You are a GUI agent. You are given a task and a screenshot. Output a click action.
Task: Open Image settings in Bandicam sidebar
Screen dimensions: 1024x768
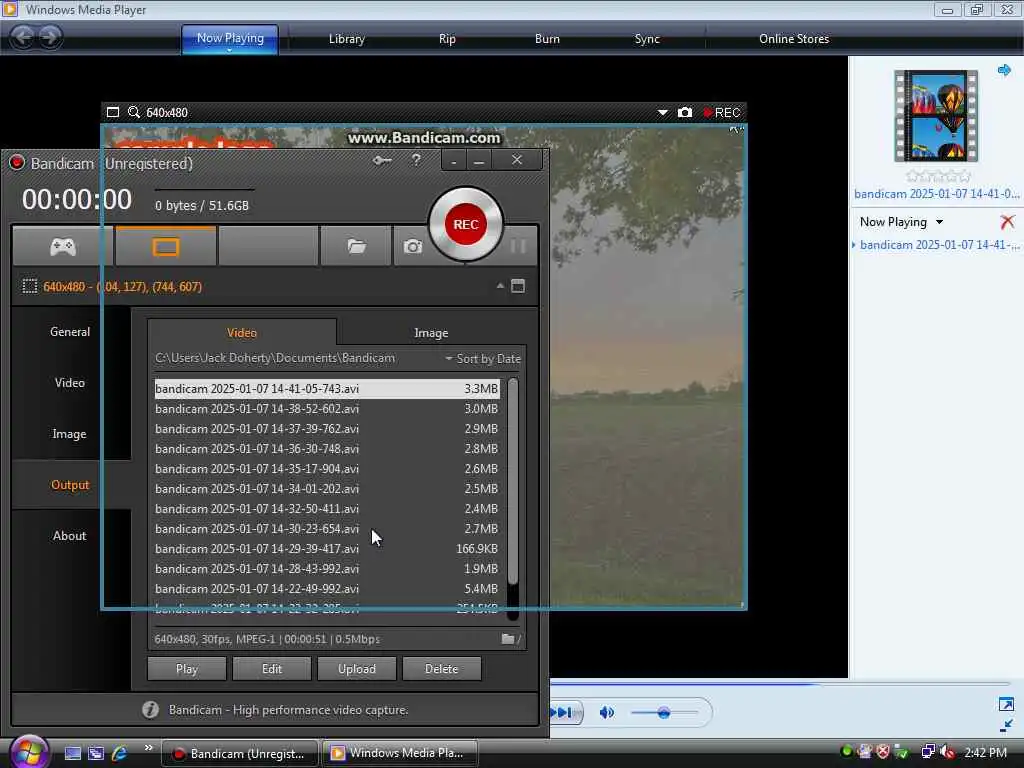pyautogui.click(x=70, y=434)
